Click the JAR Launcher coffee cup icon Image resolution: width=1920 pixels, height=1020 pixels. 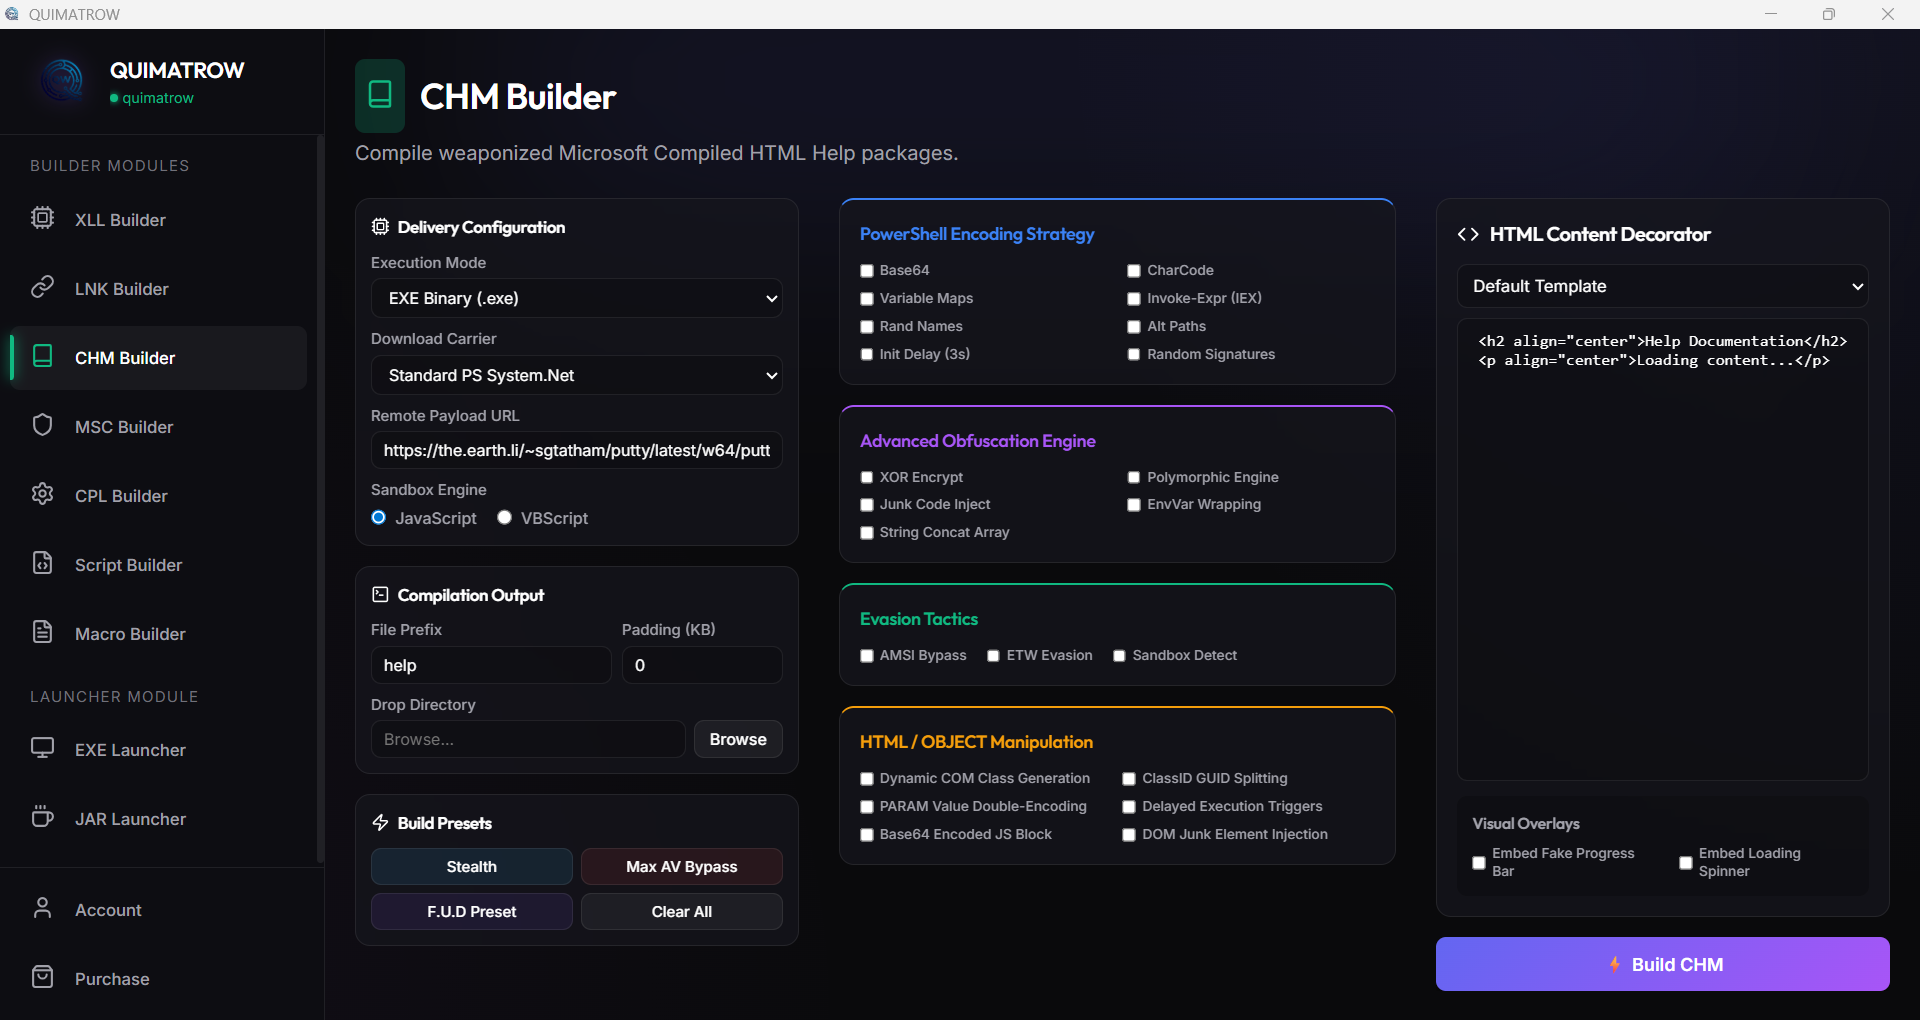tap(42, 817)
